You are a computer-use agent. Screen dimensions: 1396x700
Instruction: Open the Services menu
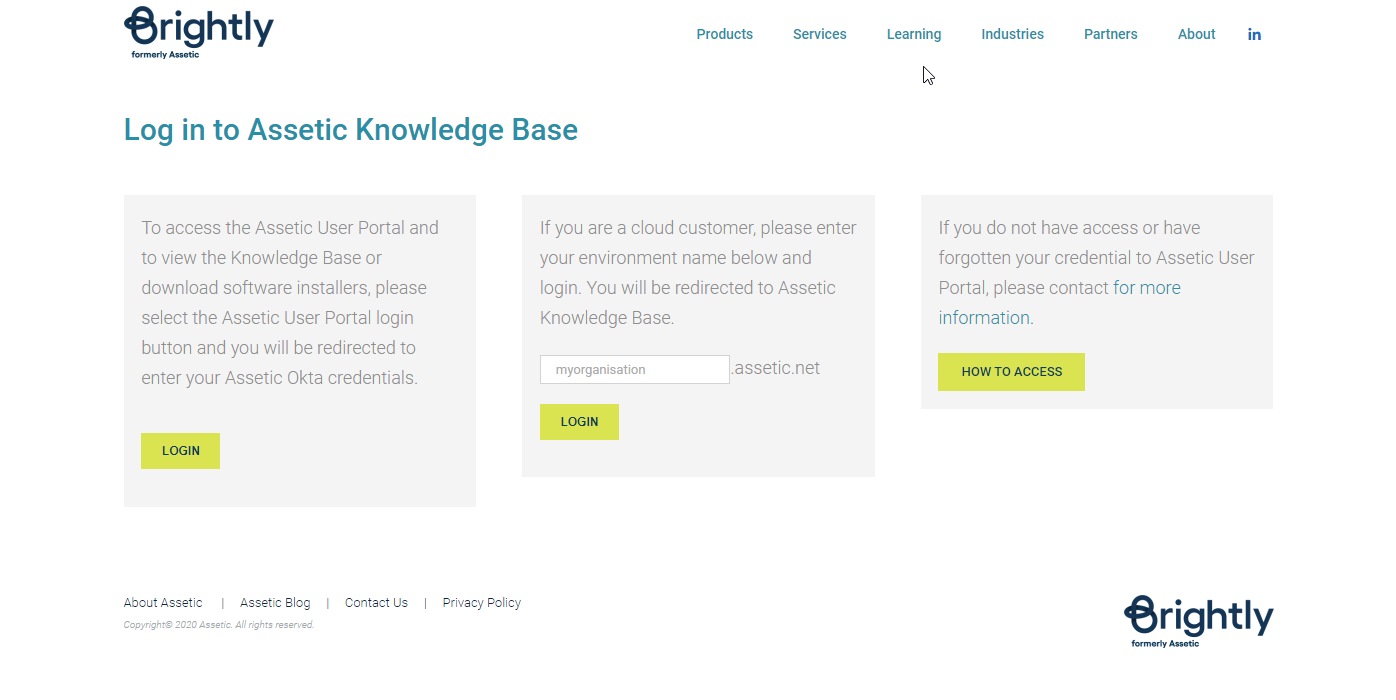coord(819,34)
